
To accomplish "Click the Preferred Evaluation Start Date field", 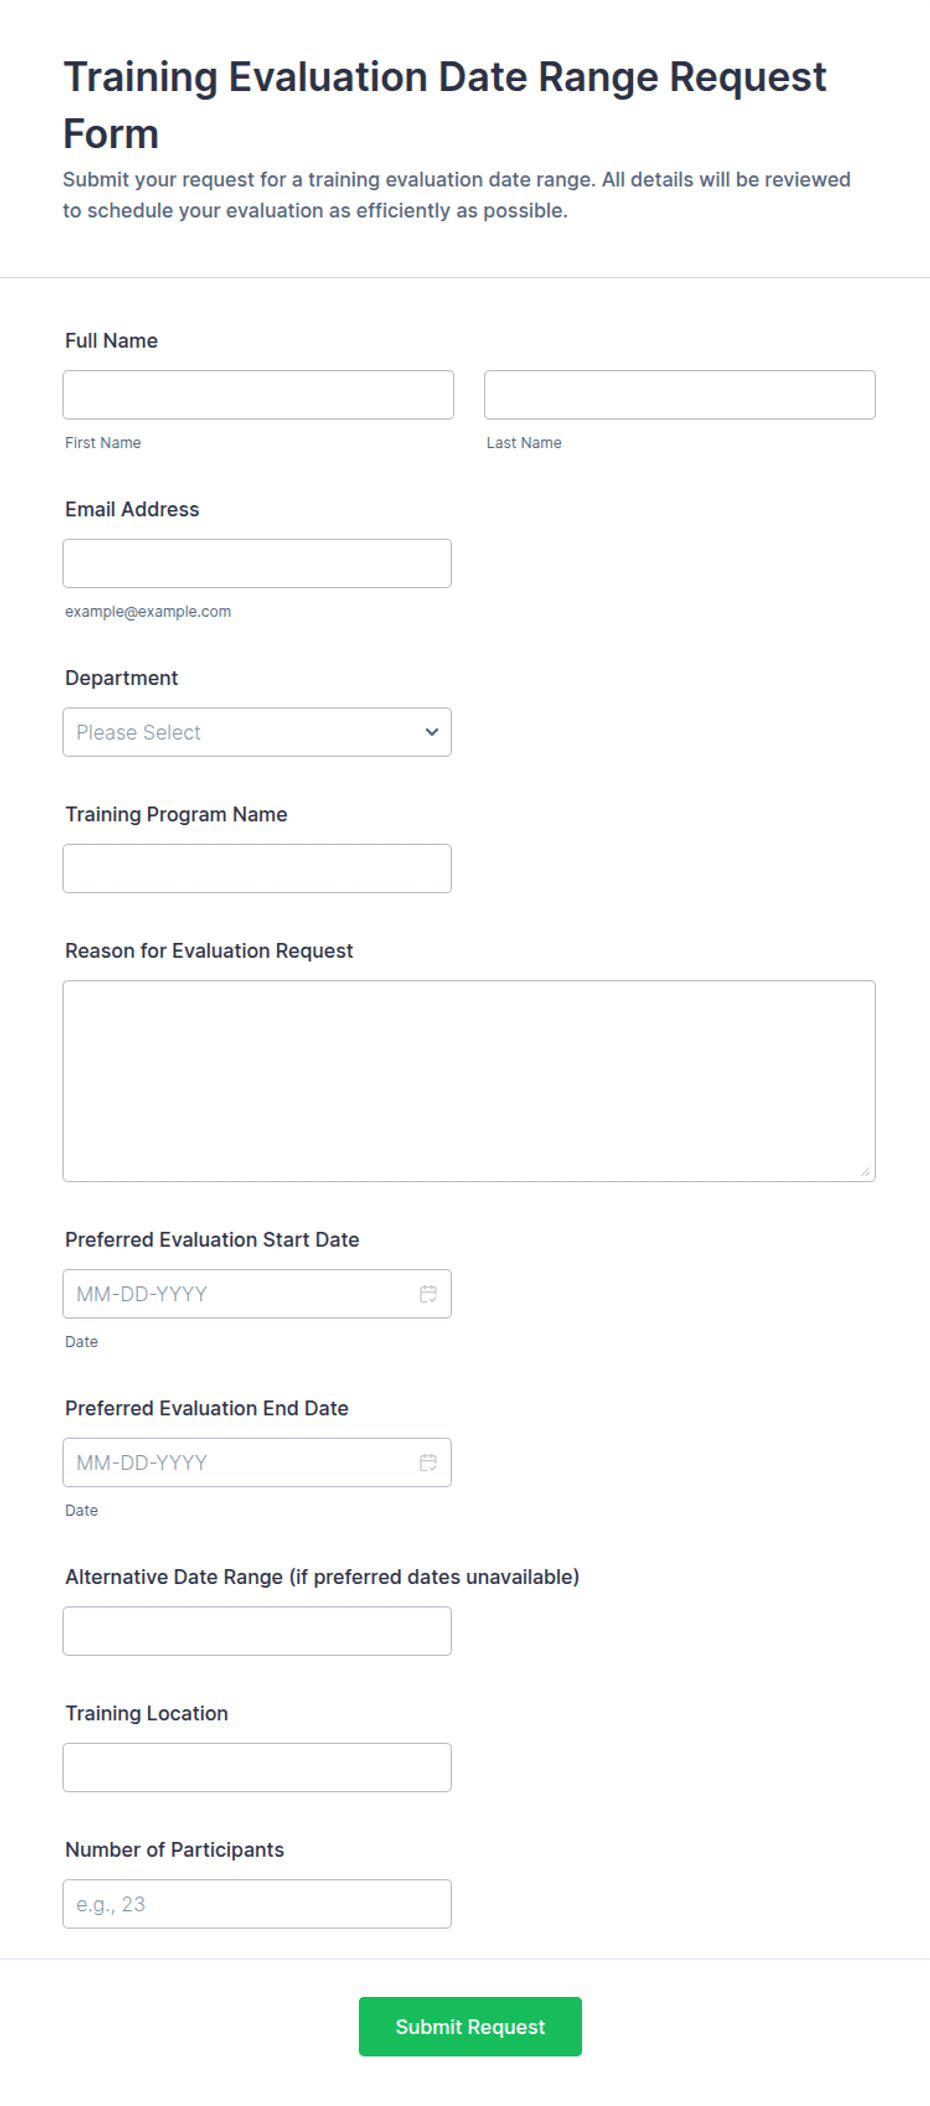I will 257,1294.
